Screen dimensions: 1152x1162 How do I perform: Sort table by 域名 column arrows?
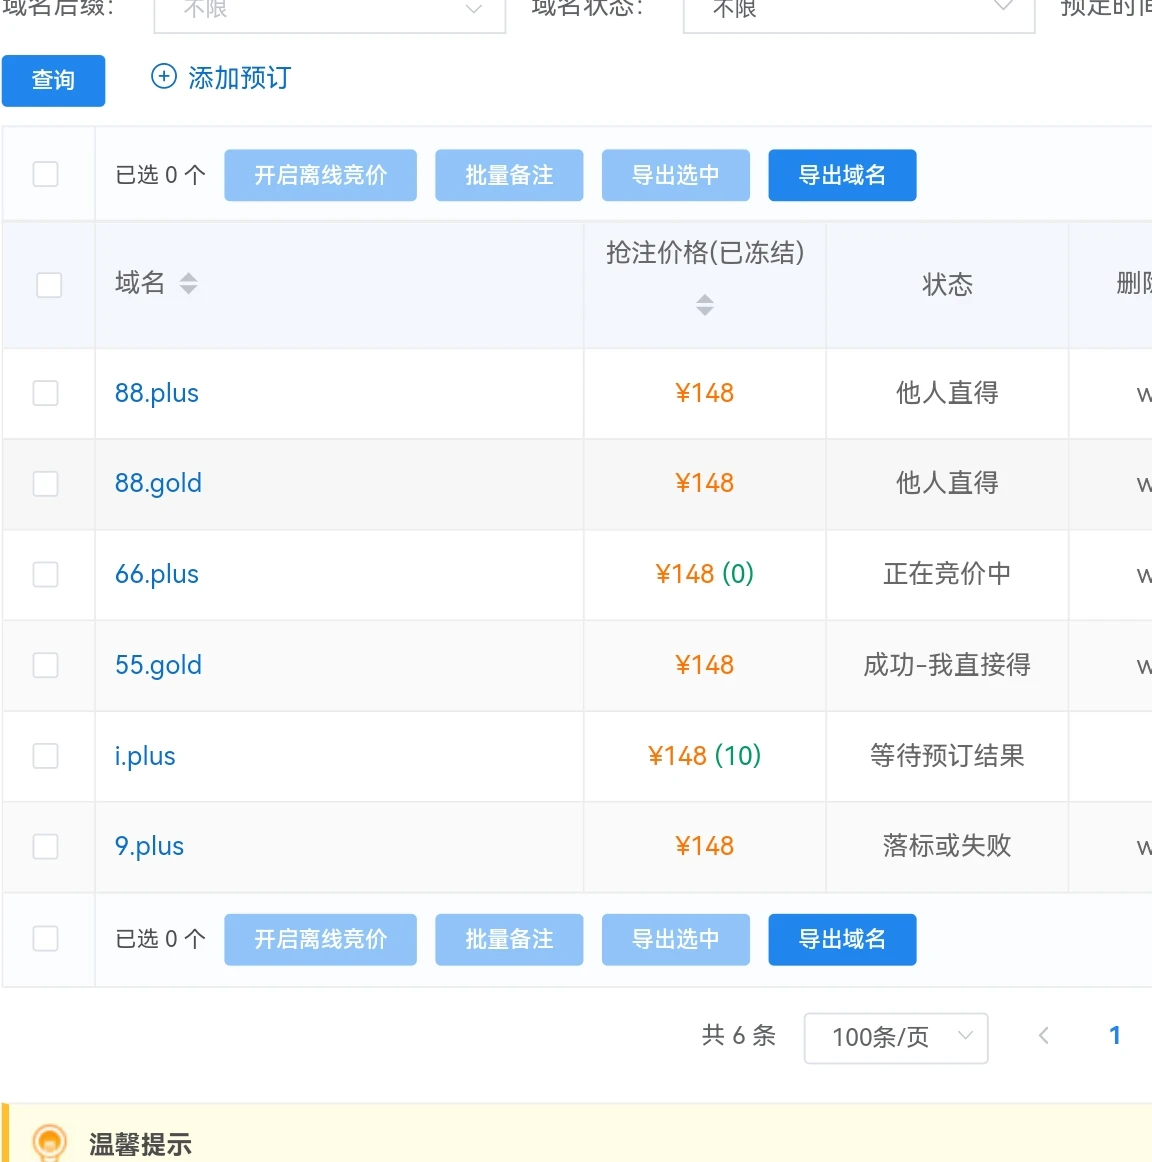[x=188, y=284]
